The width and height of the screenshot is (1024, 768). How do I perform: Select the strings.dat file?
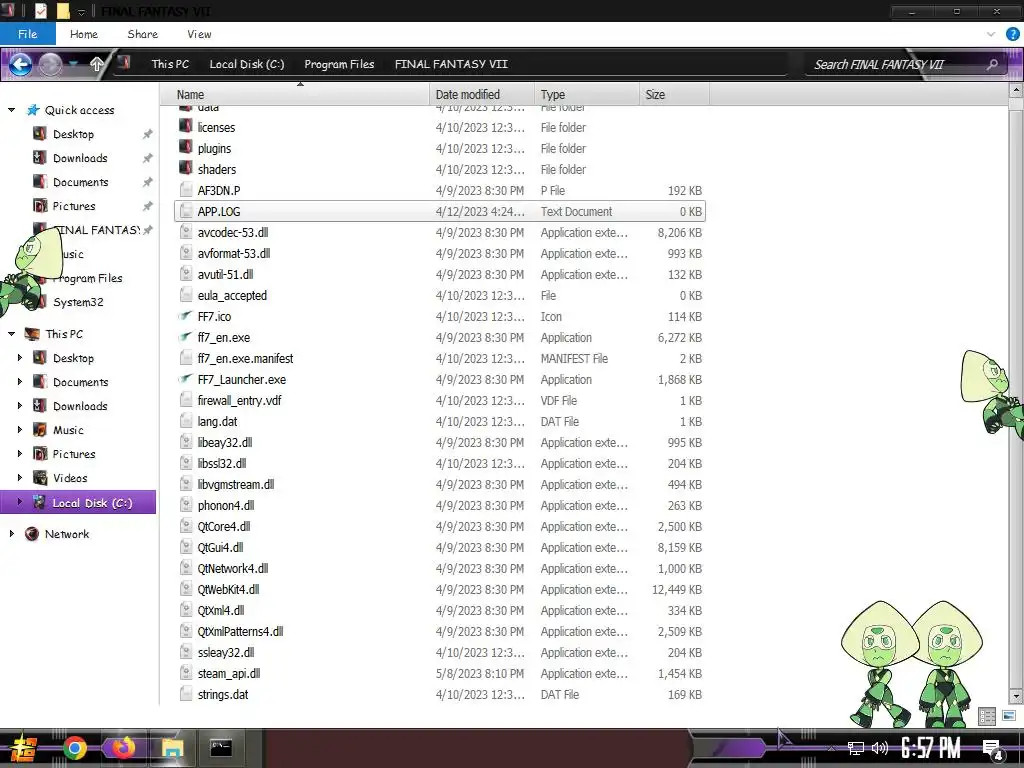pos(440,694)
